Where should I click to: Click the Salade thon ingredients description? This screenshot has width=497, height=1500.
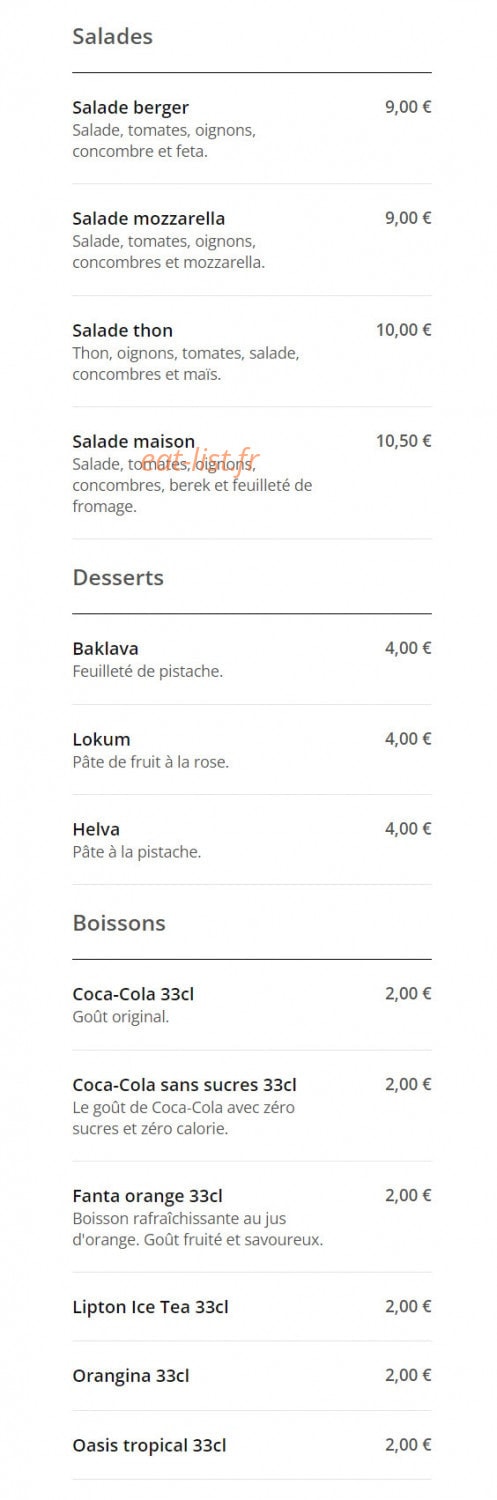186,364
